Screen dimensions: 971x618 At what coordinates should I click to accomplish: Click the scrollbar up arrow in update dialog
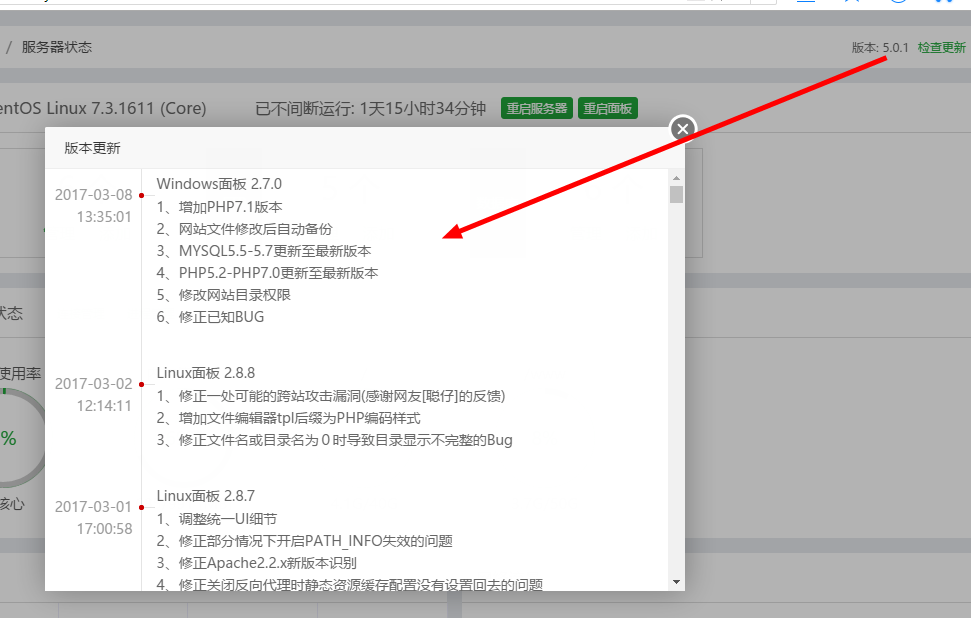pos(676,178)
